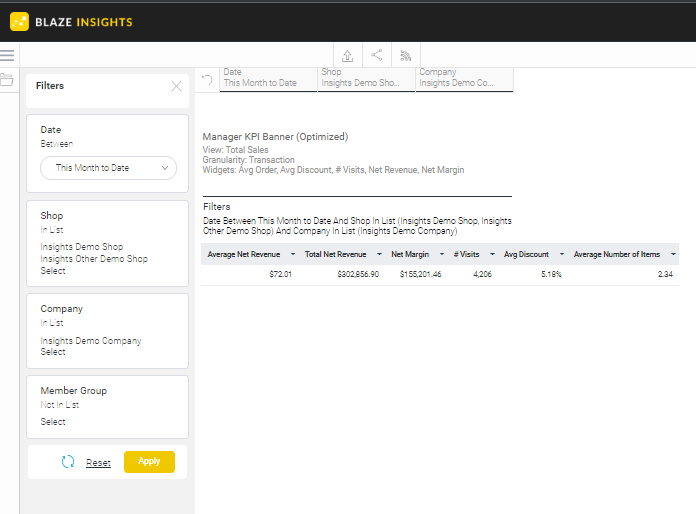The height and width of the screenshot is (514, 696).
Task: Click the Average Number of Items header
Action: (617, 254)
